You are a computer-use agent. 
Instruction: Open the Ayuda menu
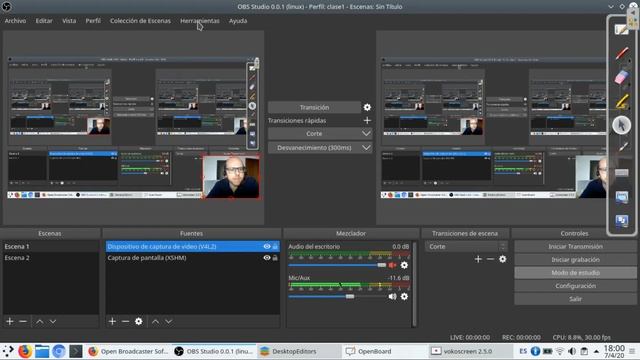(x=238, y=21)
